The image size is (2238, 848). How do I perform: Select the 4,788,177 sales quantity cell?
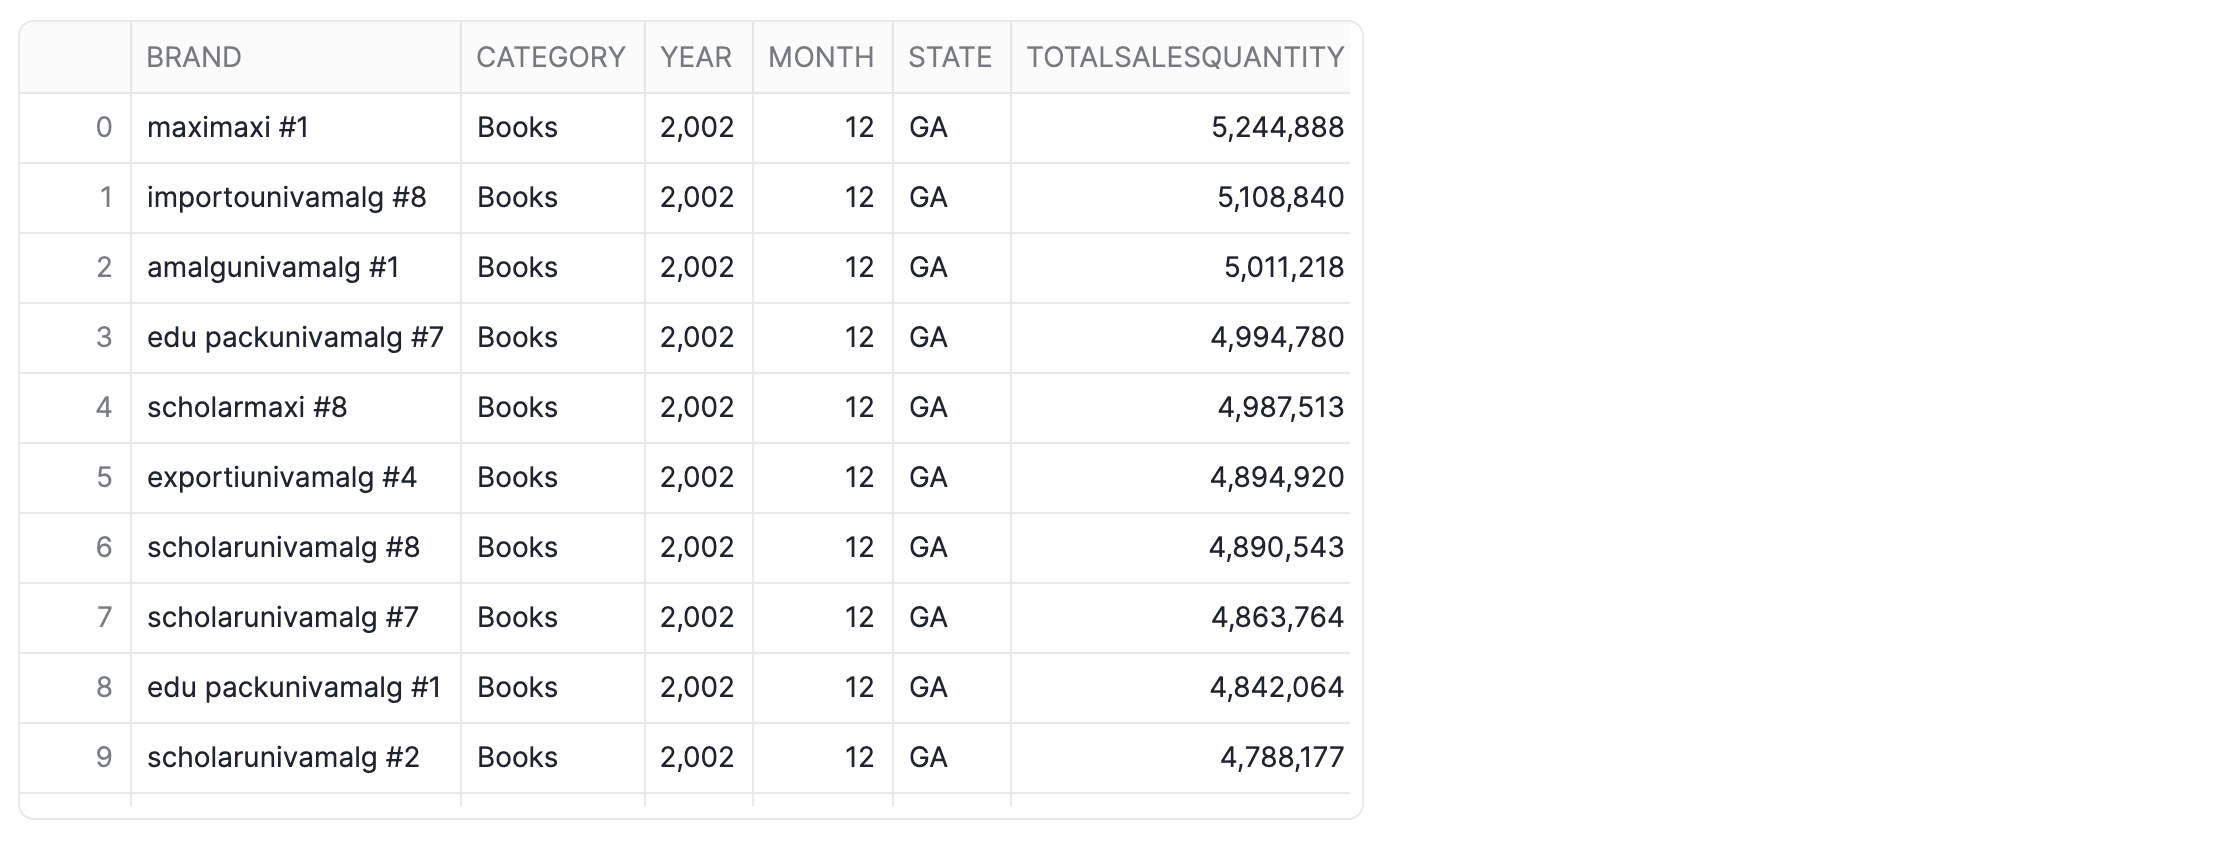(1282, 757)
